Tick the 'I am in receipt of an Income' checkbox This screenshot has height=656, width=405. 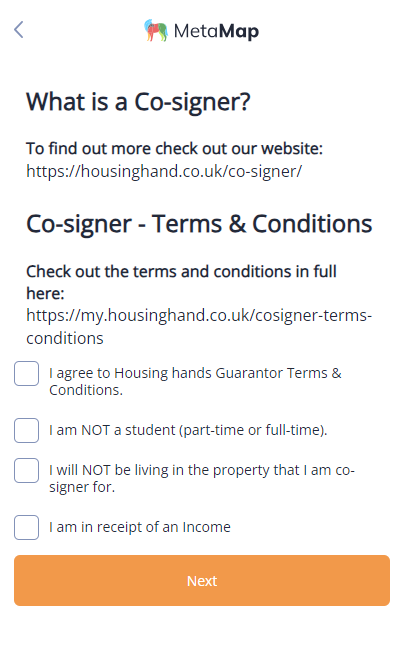(26, 527)
